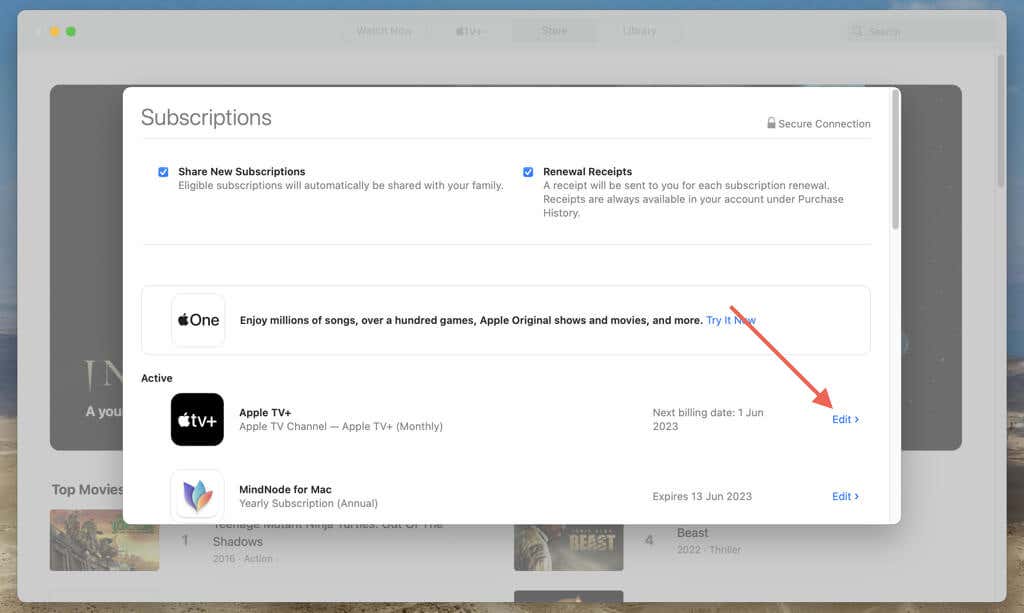Viewport: 1024px width, 613px height.
Task: Edit the Apple TV+ subscription
Action: [842, 419]
